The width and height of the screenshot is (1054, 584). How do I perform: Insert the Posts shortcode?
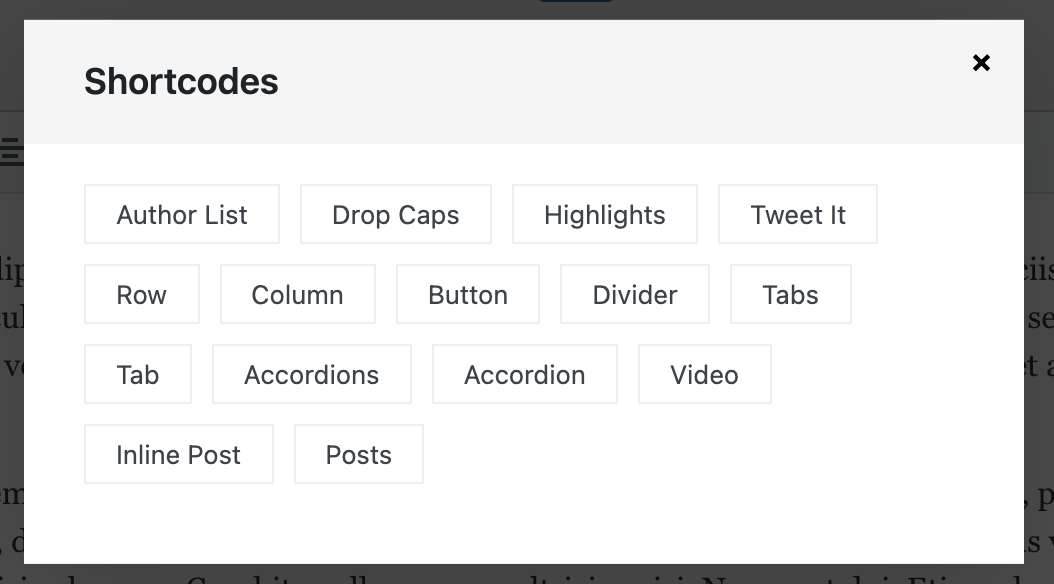point(358,454)
